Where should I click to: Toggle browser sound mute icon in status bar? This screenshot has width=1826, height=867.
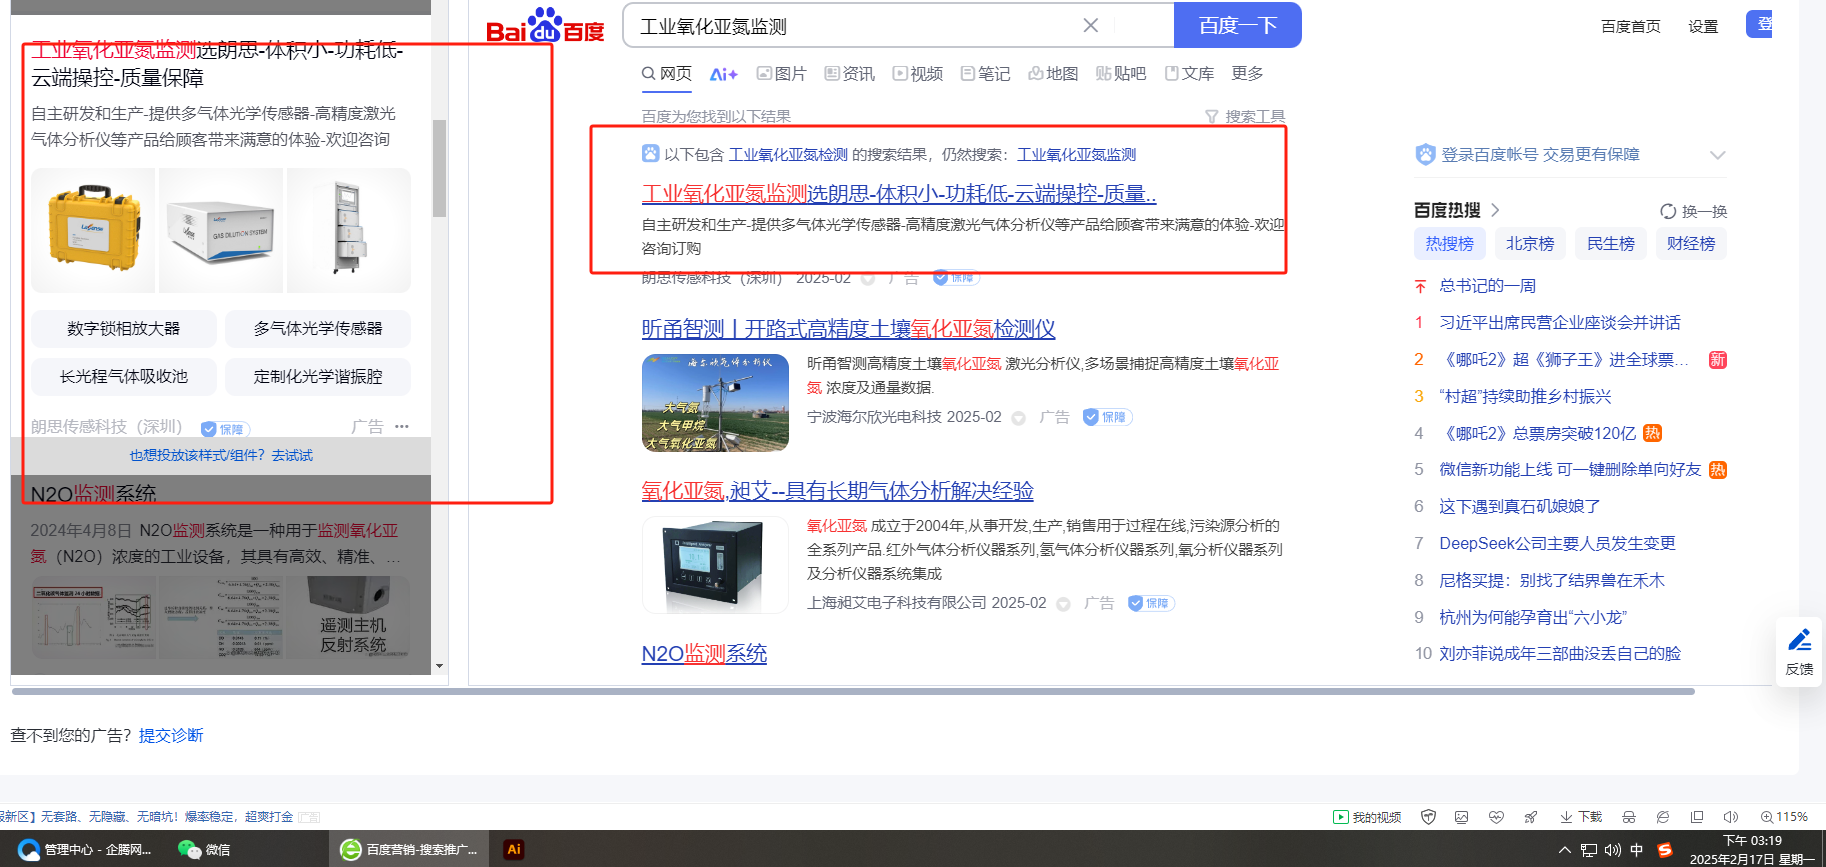pyautogui.click(x=1731, y=817)
